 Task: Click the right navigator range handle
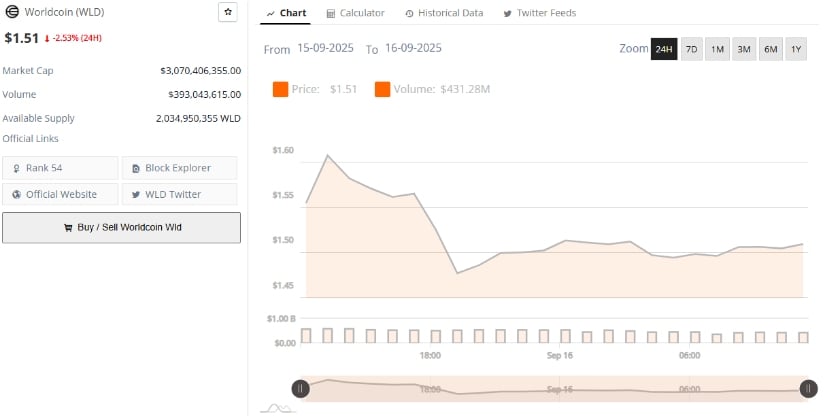pyautogui.click(x=808, y=389)
